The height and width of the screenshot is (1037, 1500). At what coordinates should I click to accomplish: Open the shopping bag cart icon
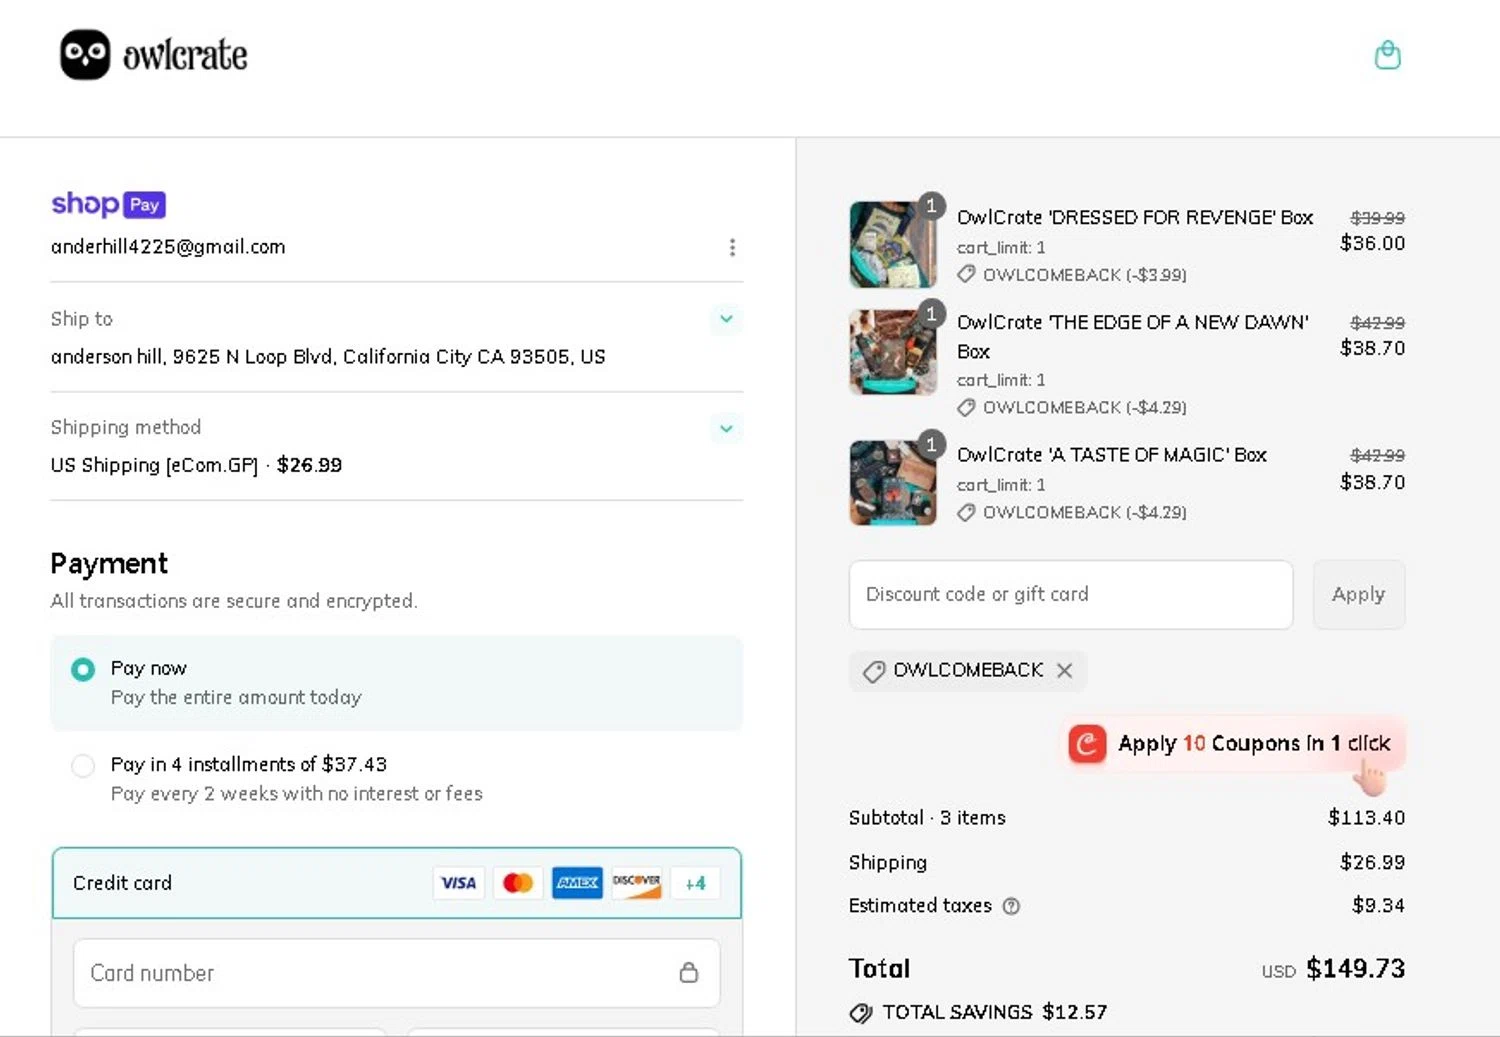pyautogui.click(x=1387, y=55)
